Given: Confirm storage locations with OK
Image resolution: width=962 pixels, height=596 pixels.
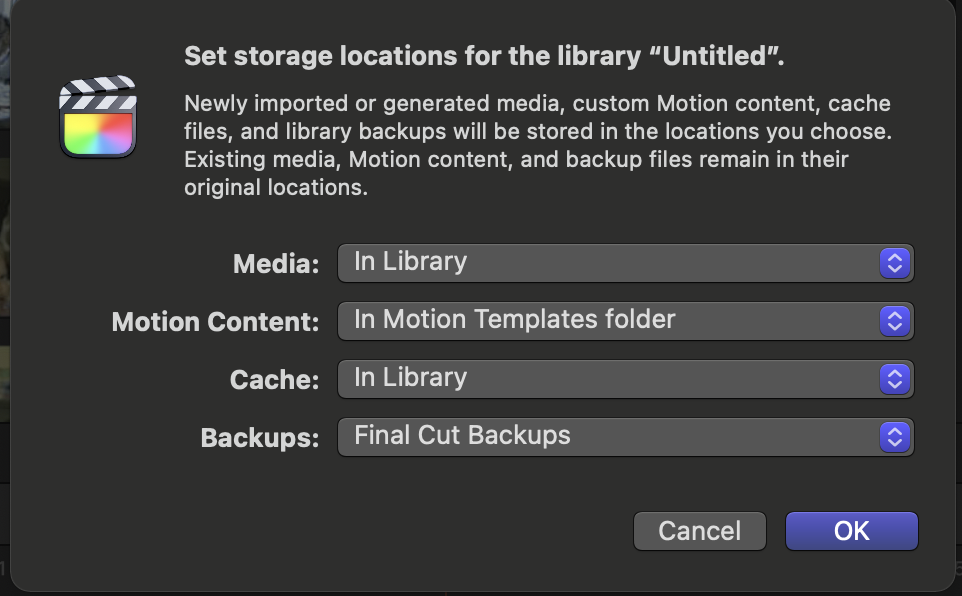Looking at the screenshot, I should click(851, 531).
